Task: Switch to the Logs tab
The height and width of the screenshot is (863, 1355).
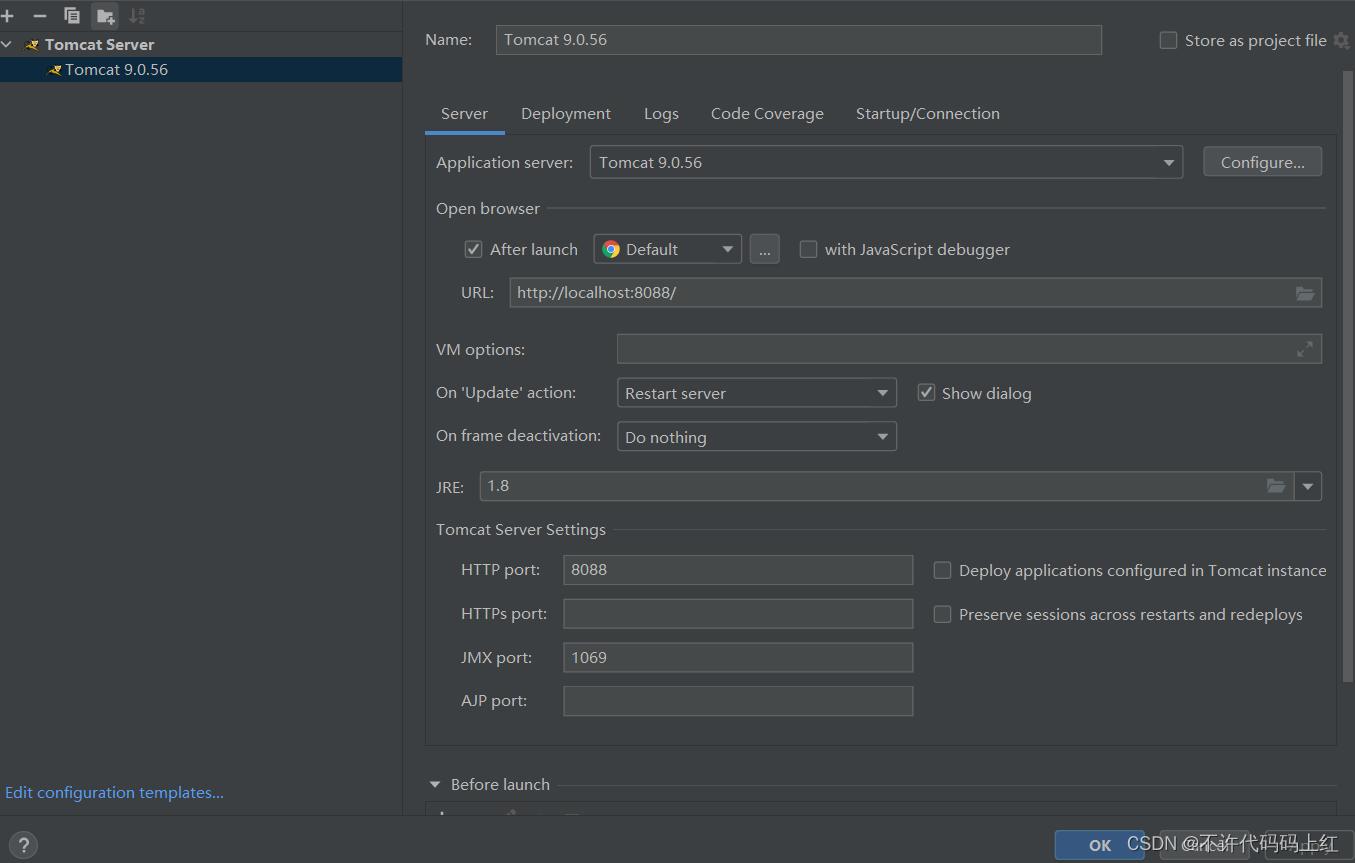Action: pos(661,114)
